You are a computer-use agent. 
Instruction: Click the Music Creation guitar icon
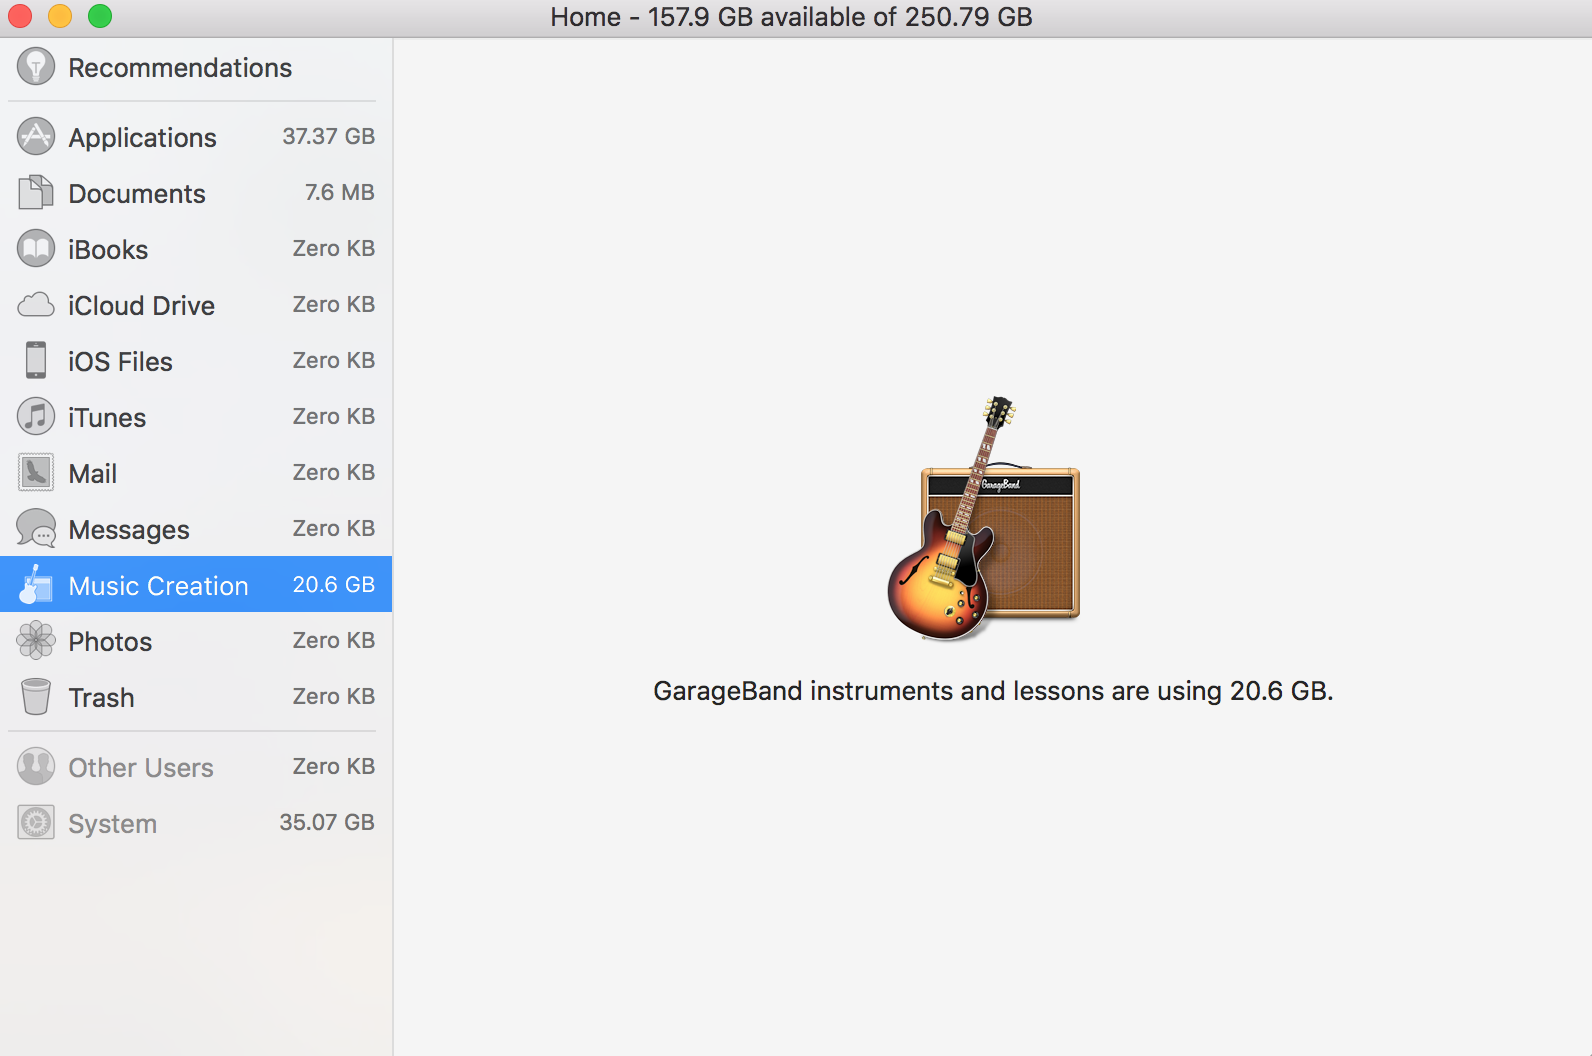(x=36, y=585)
